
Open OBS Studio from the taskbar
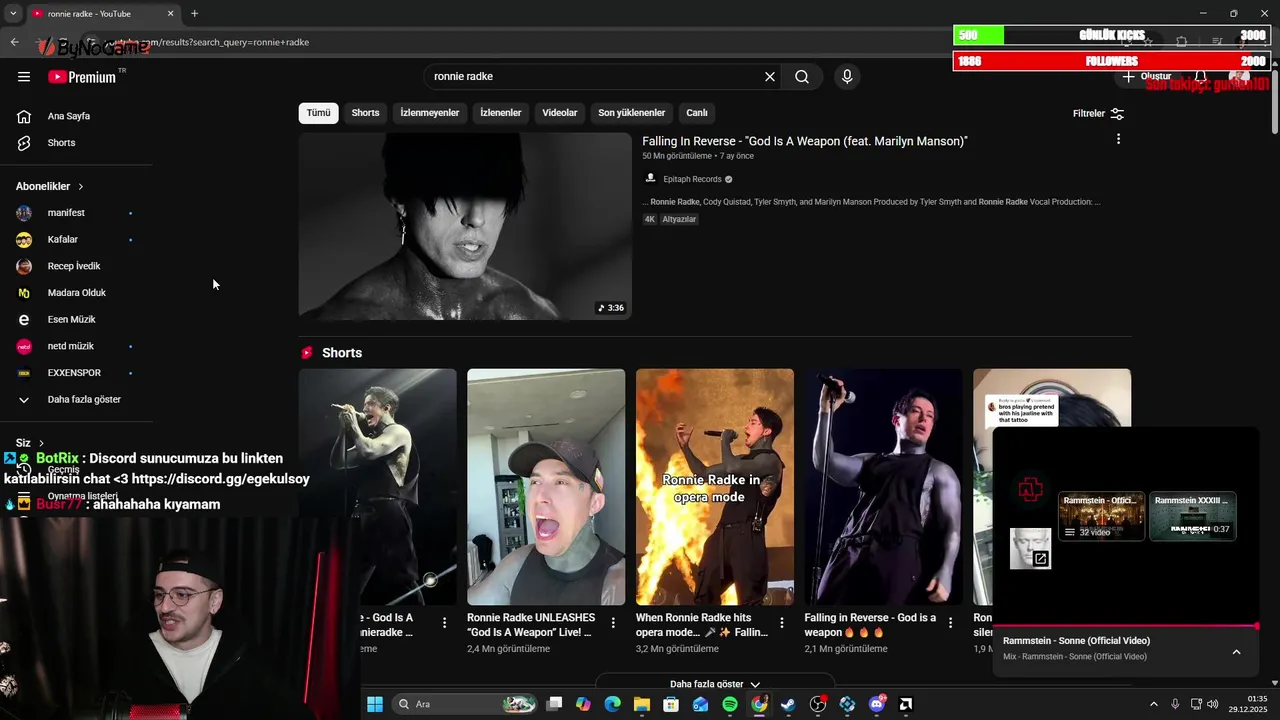[818, 704]
